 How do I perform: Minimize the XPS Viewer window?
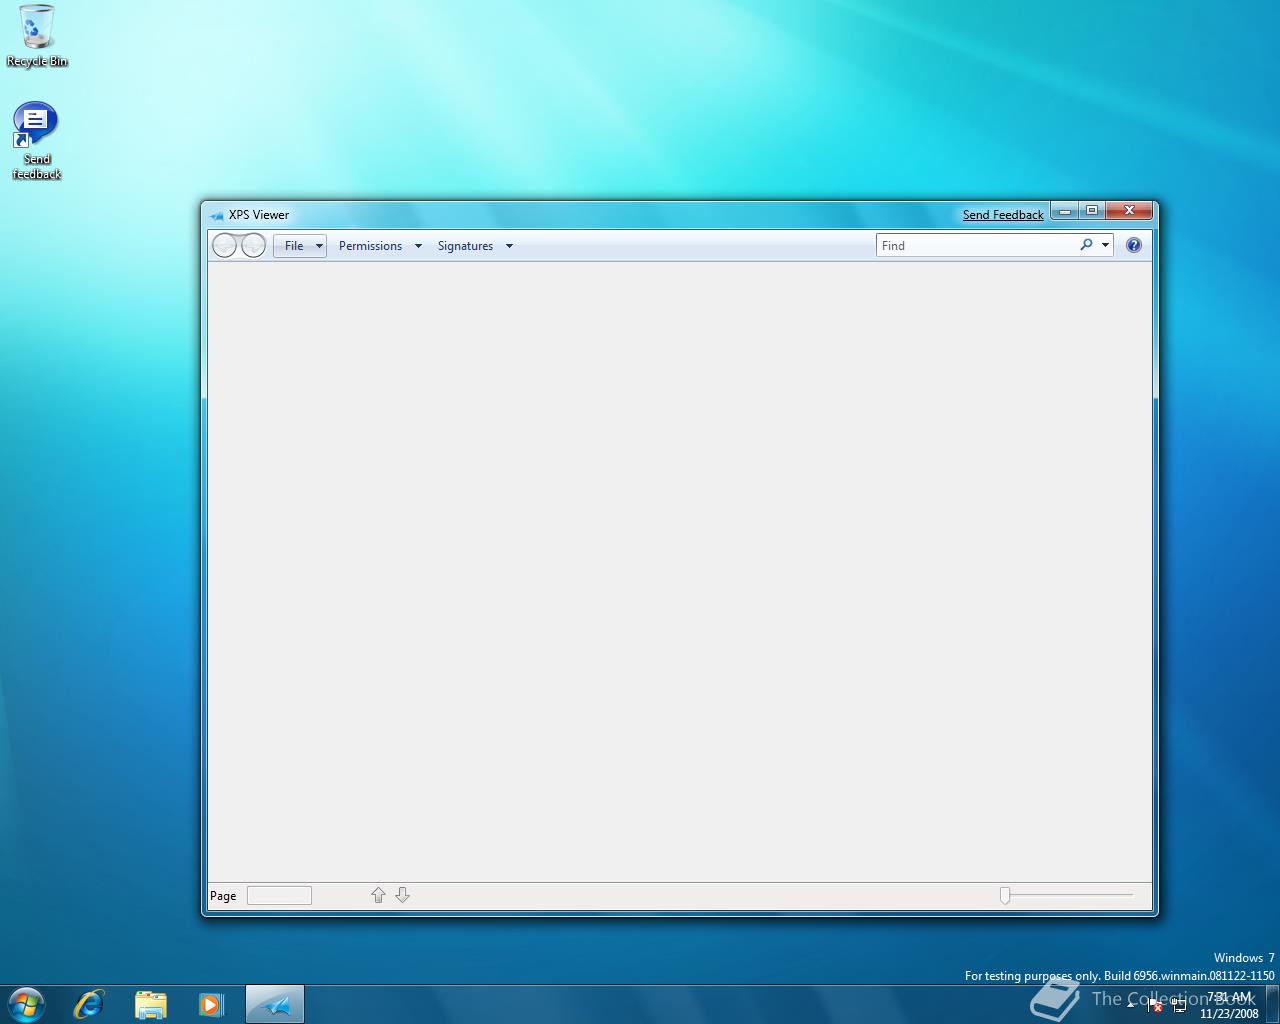1065,211
